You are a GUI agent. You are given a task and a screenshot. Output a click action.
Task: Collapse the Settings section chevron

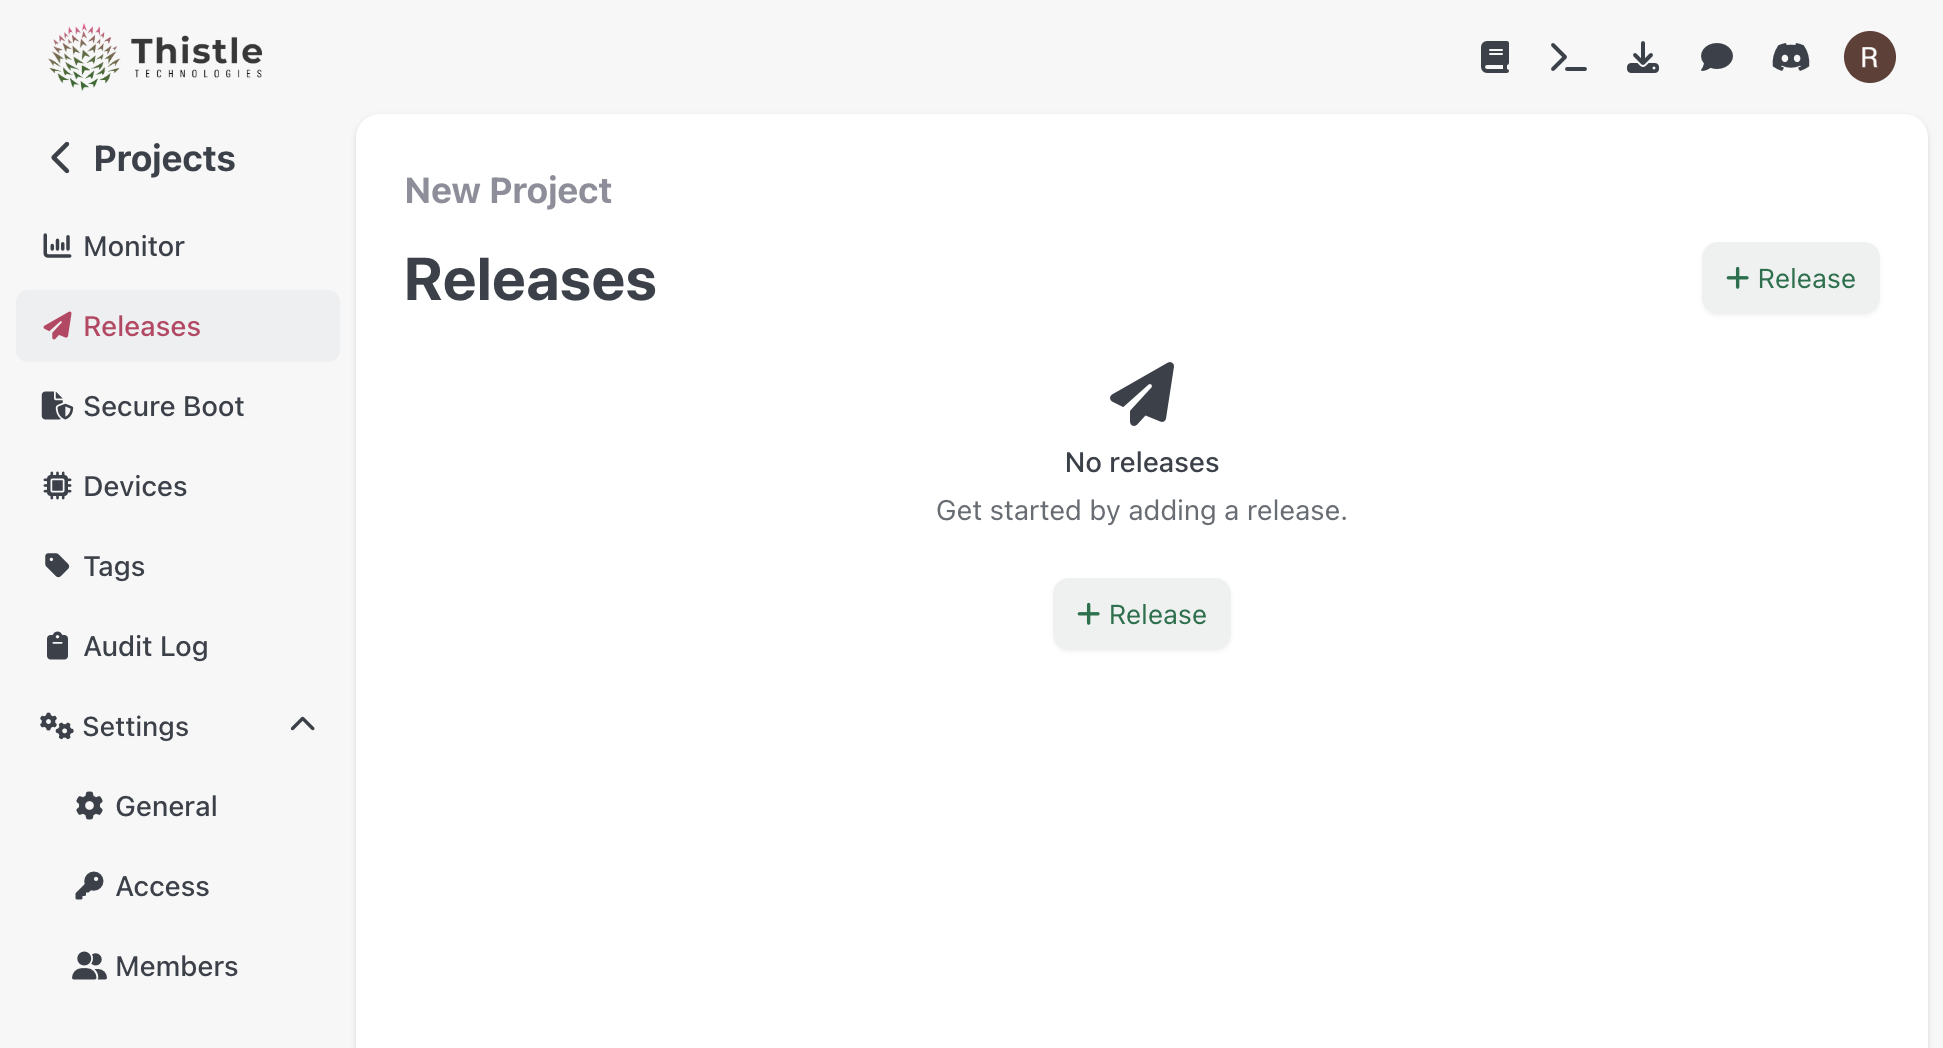[303, 725]
